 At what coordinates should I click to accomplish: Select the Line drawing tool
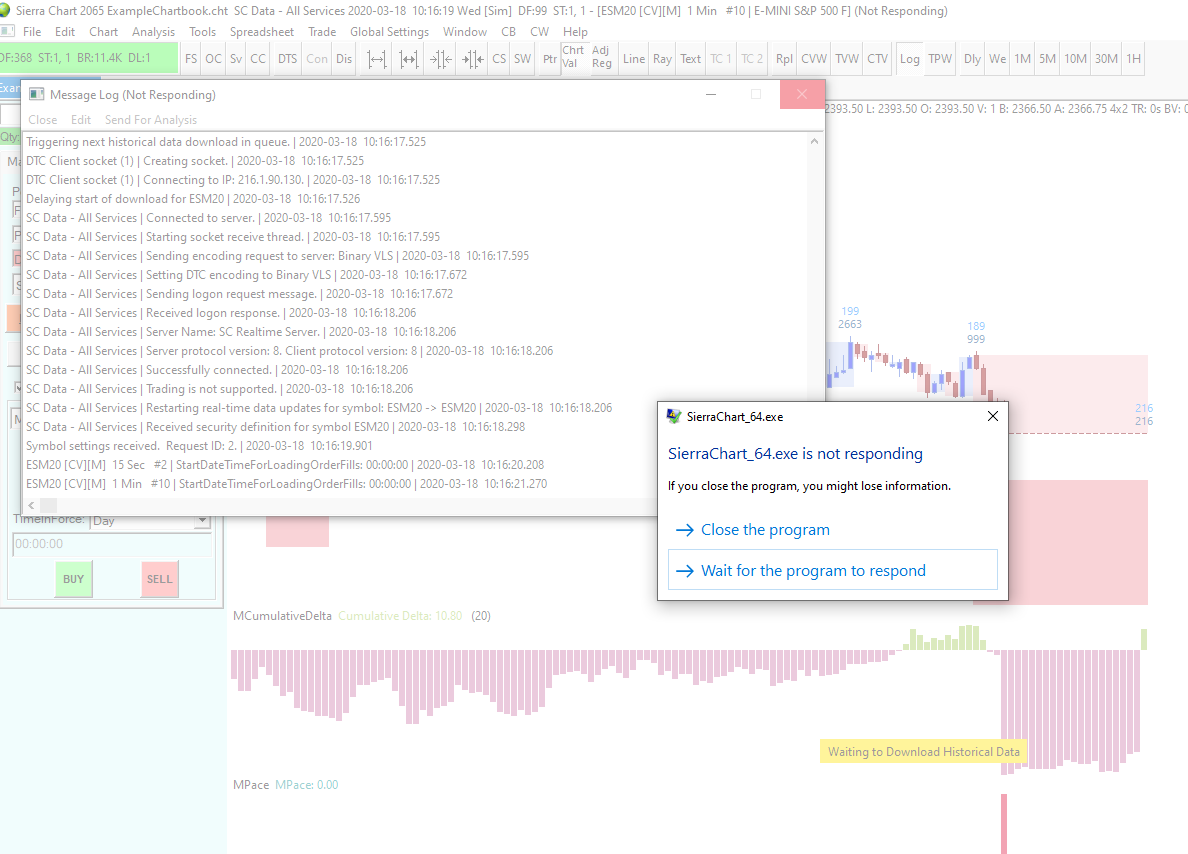click(633, 58)
